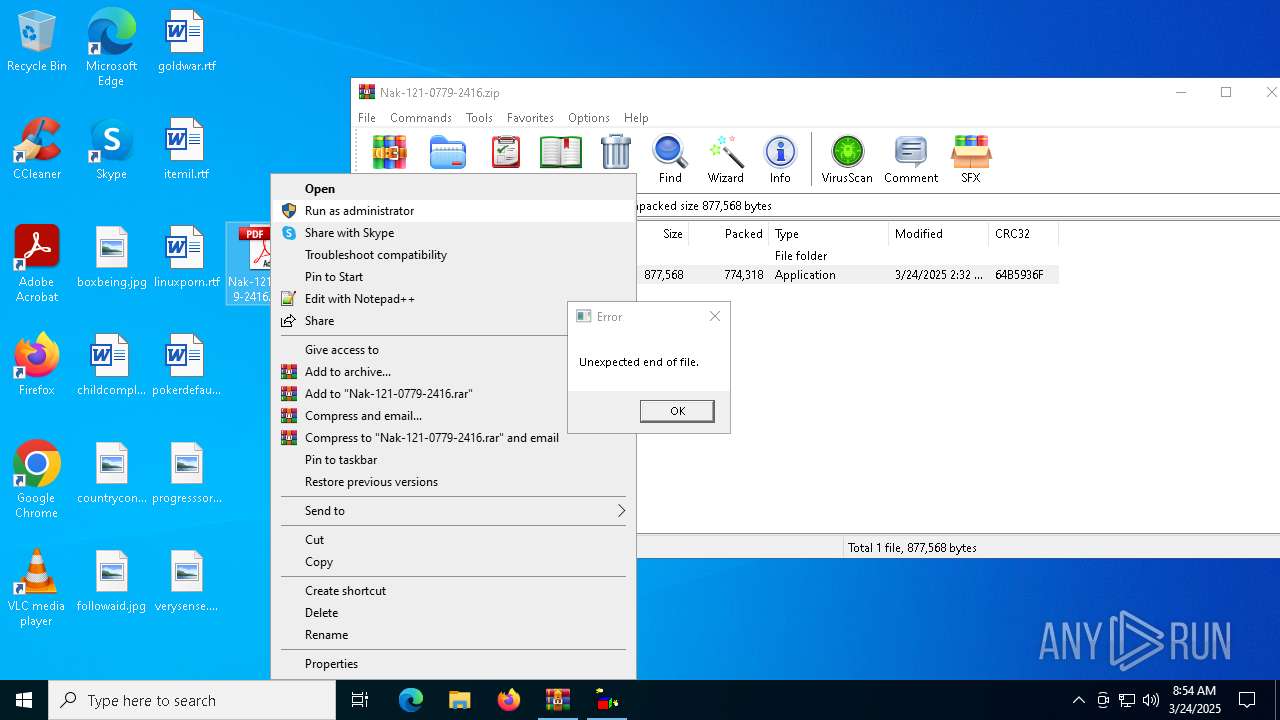Close the Error dialog with X
Viewport: 1280px width, 720px height.
tap(714, 316)
